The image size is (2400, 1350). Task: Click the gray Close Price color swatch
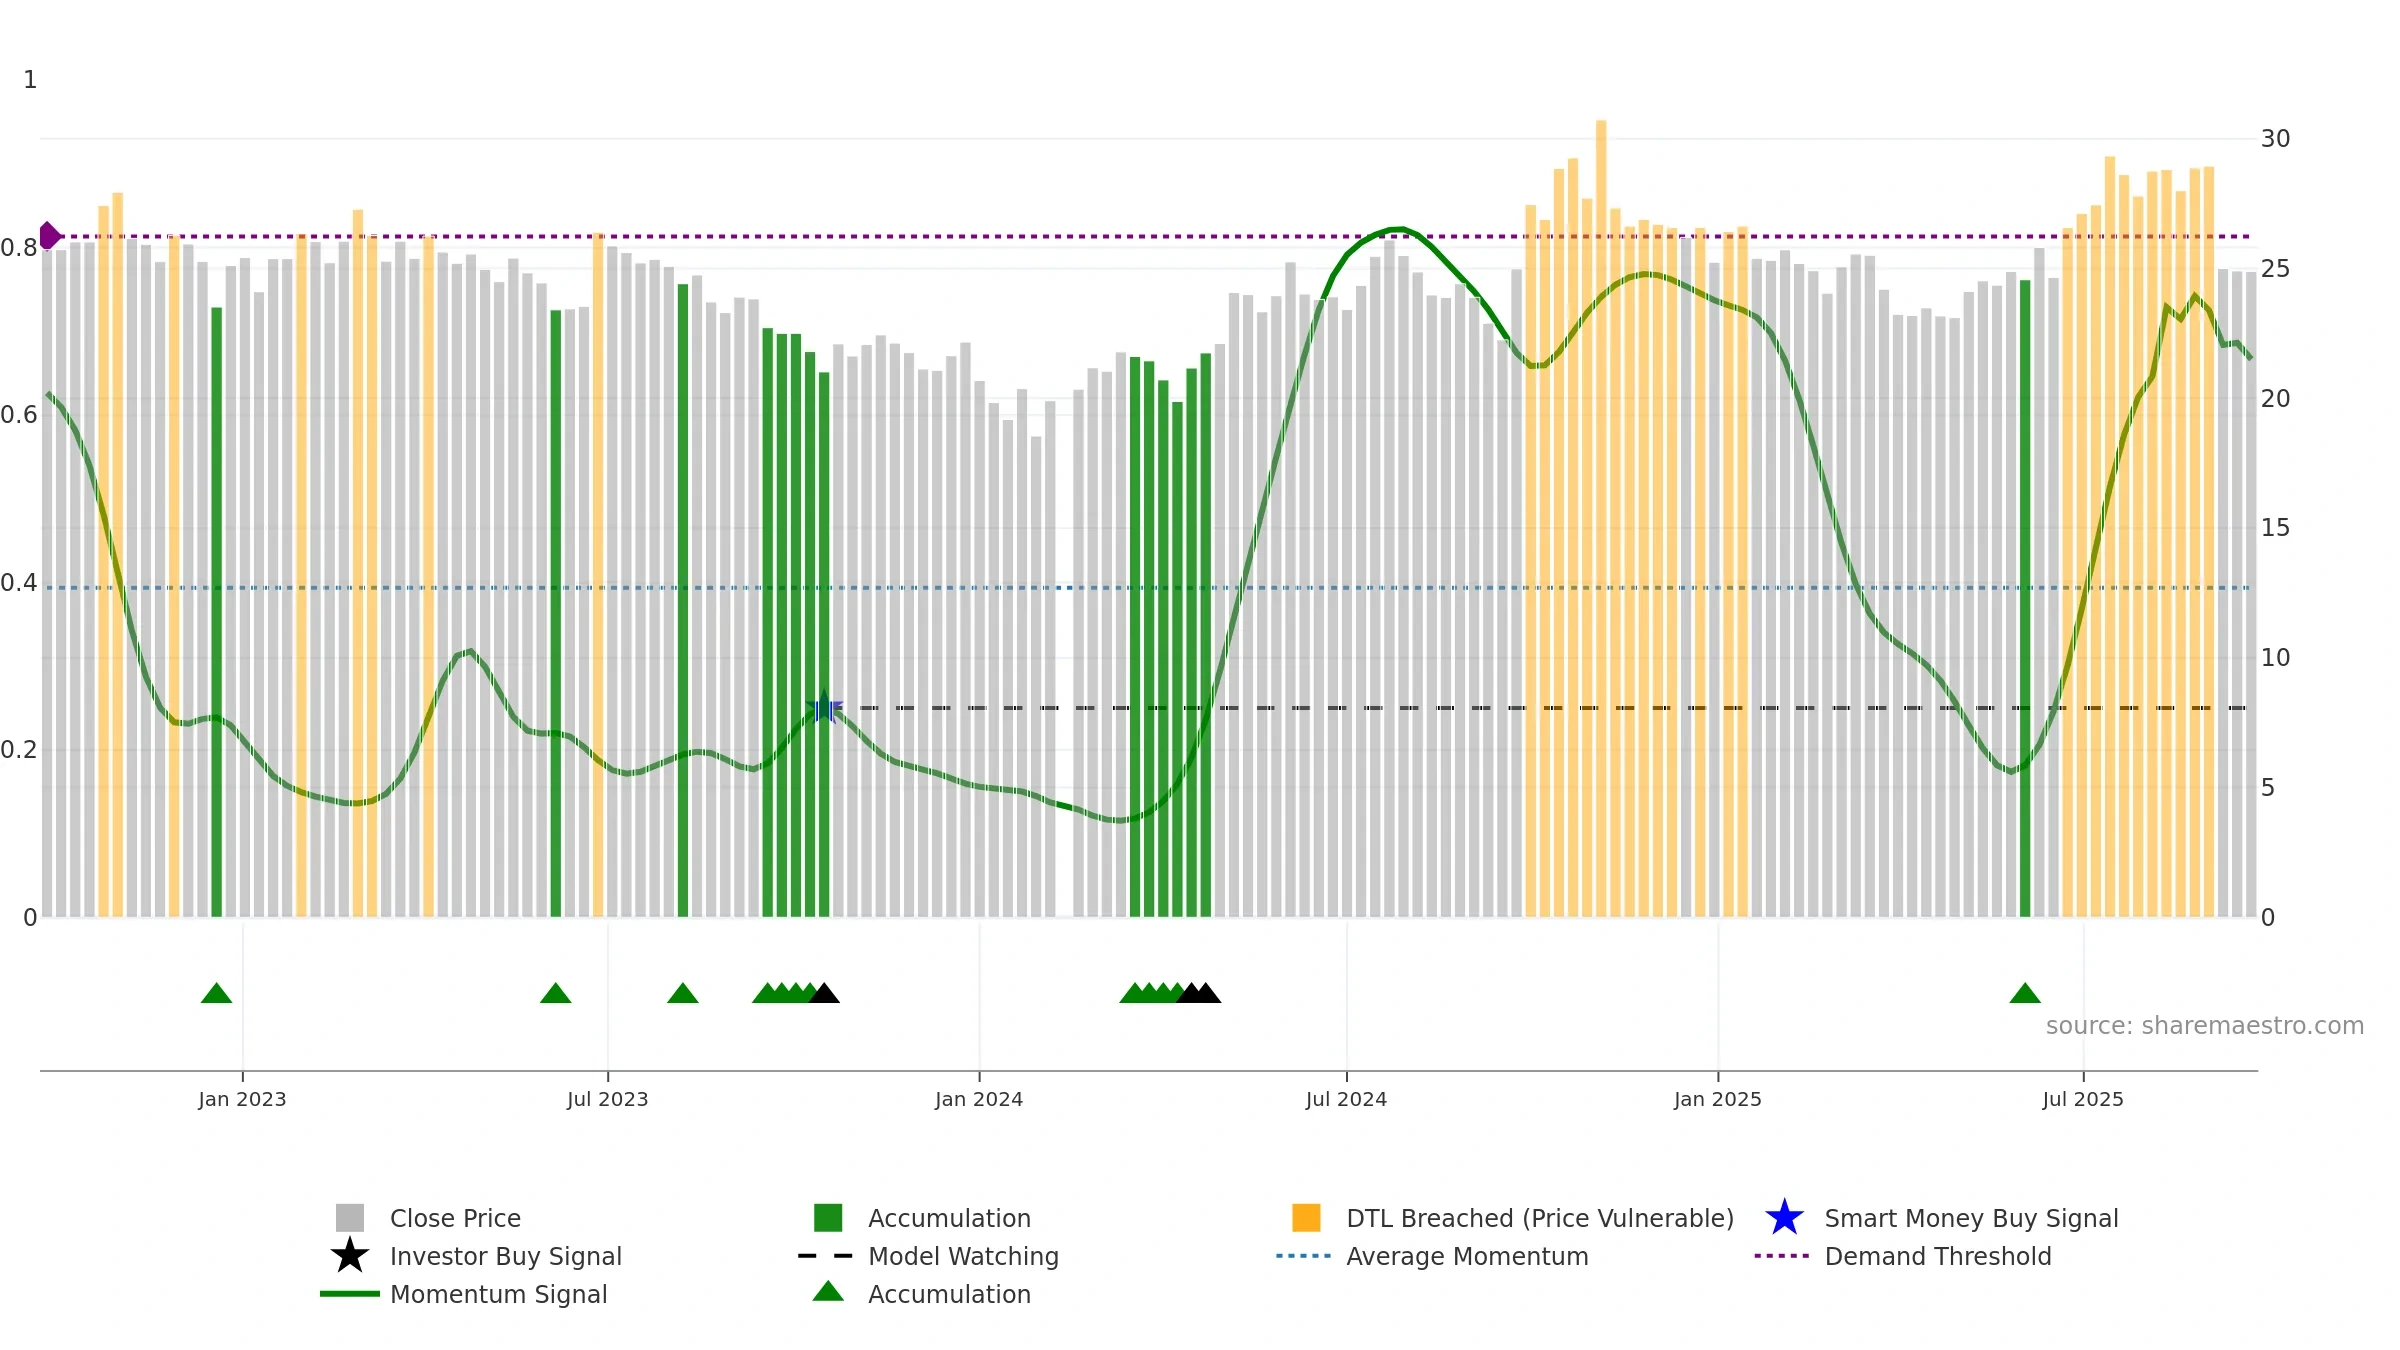[x=350, y=1218]
